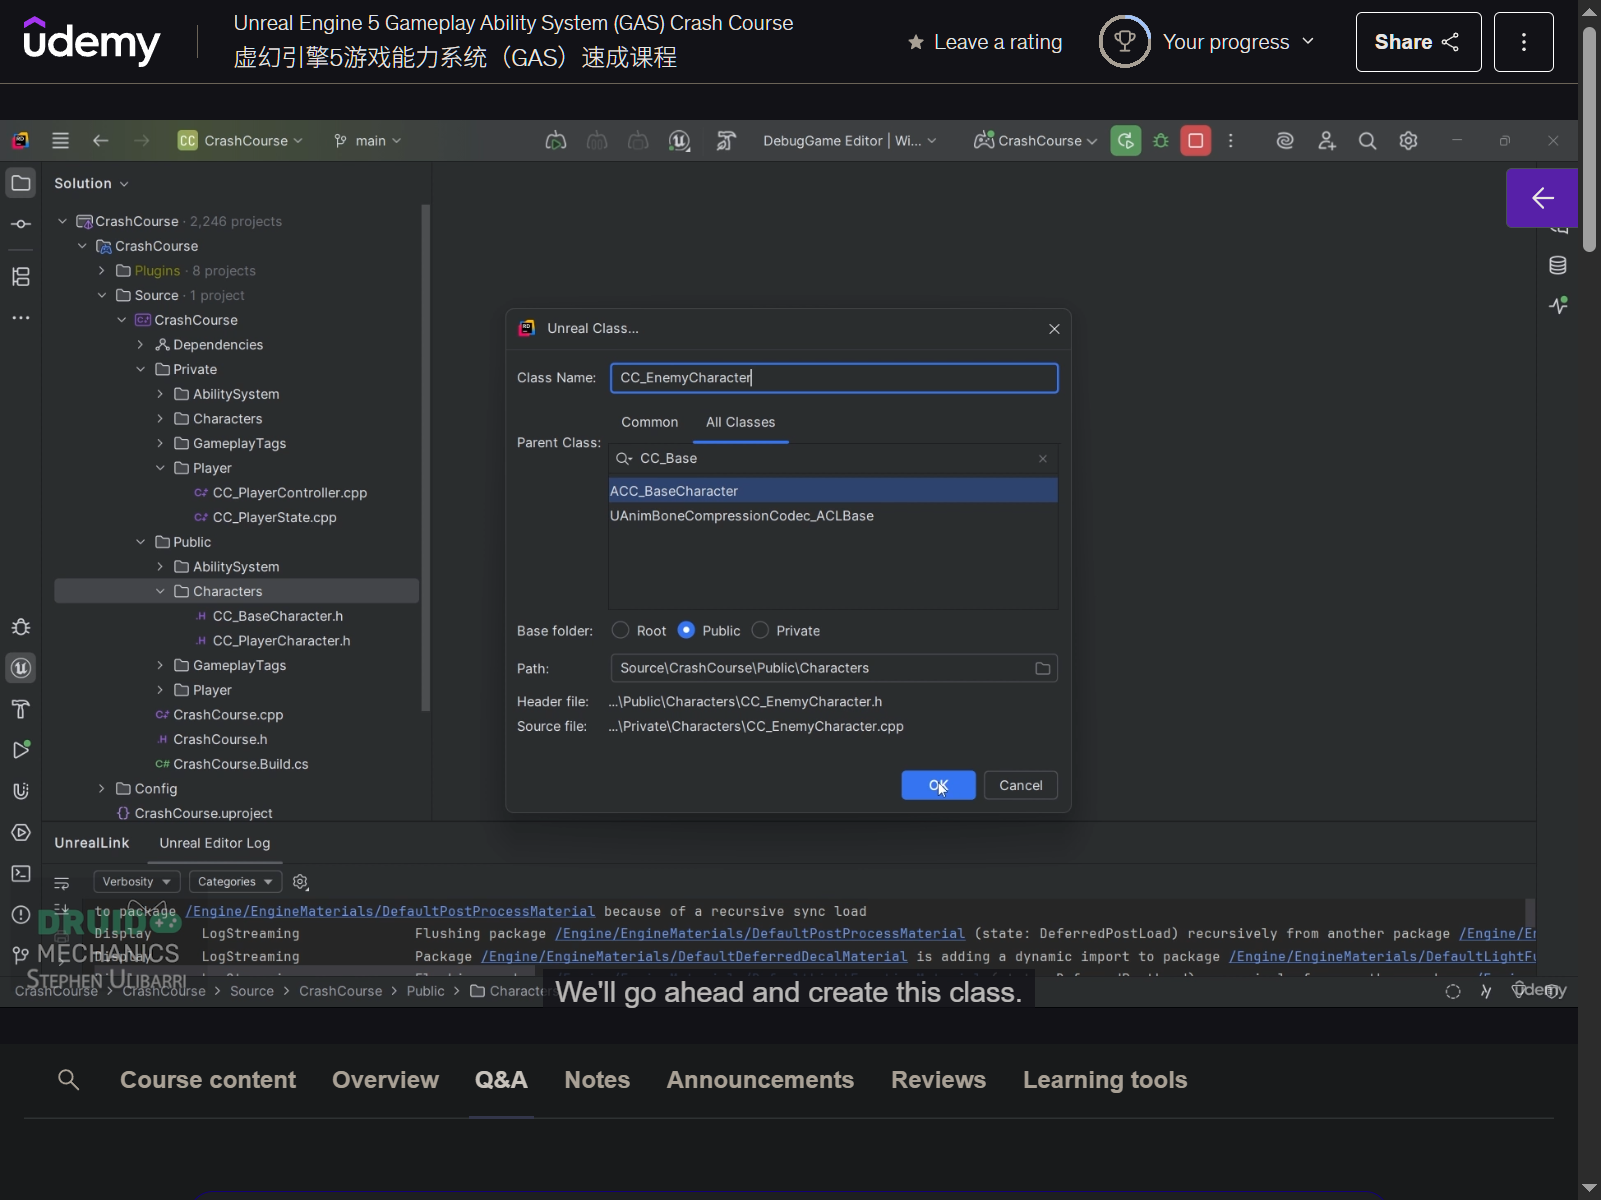Open the Your progress dropdown
Screen dimensions: 1601x1200
point(1207,42)
